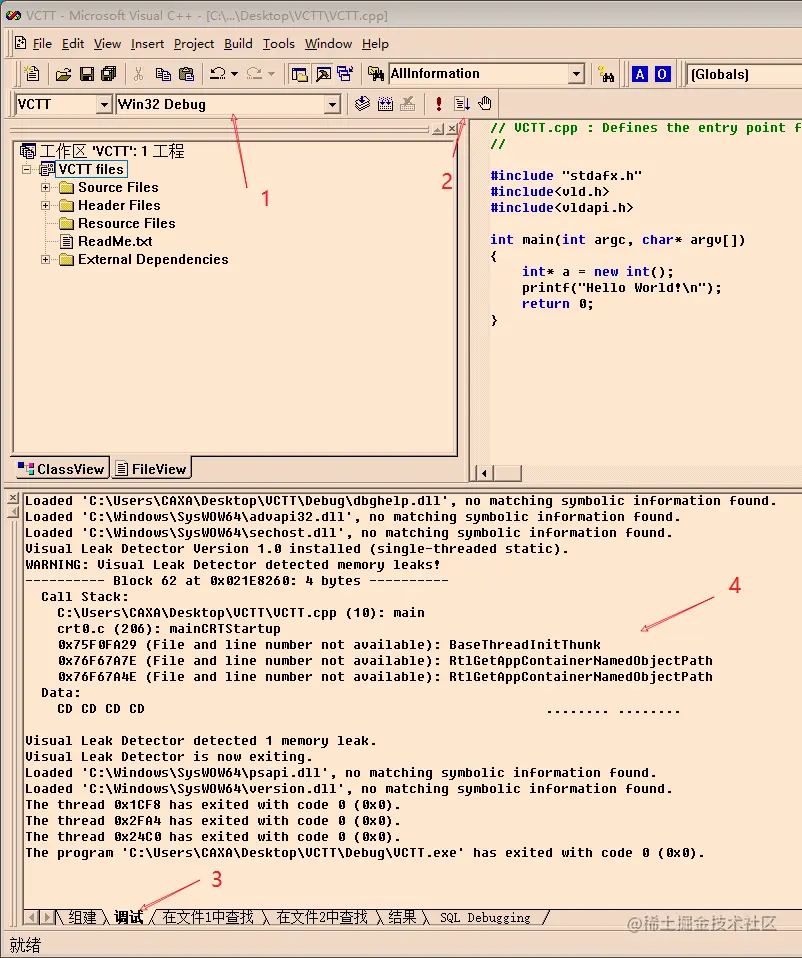Expand the Source Files folder
The width and height of the screenshot is (802, 958).
click(45, 187)
